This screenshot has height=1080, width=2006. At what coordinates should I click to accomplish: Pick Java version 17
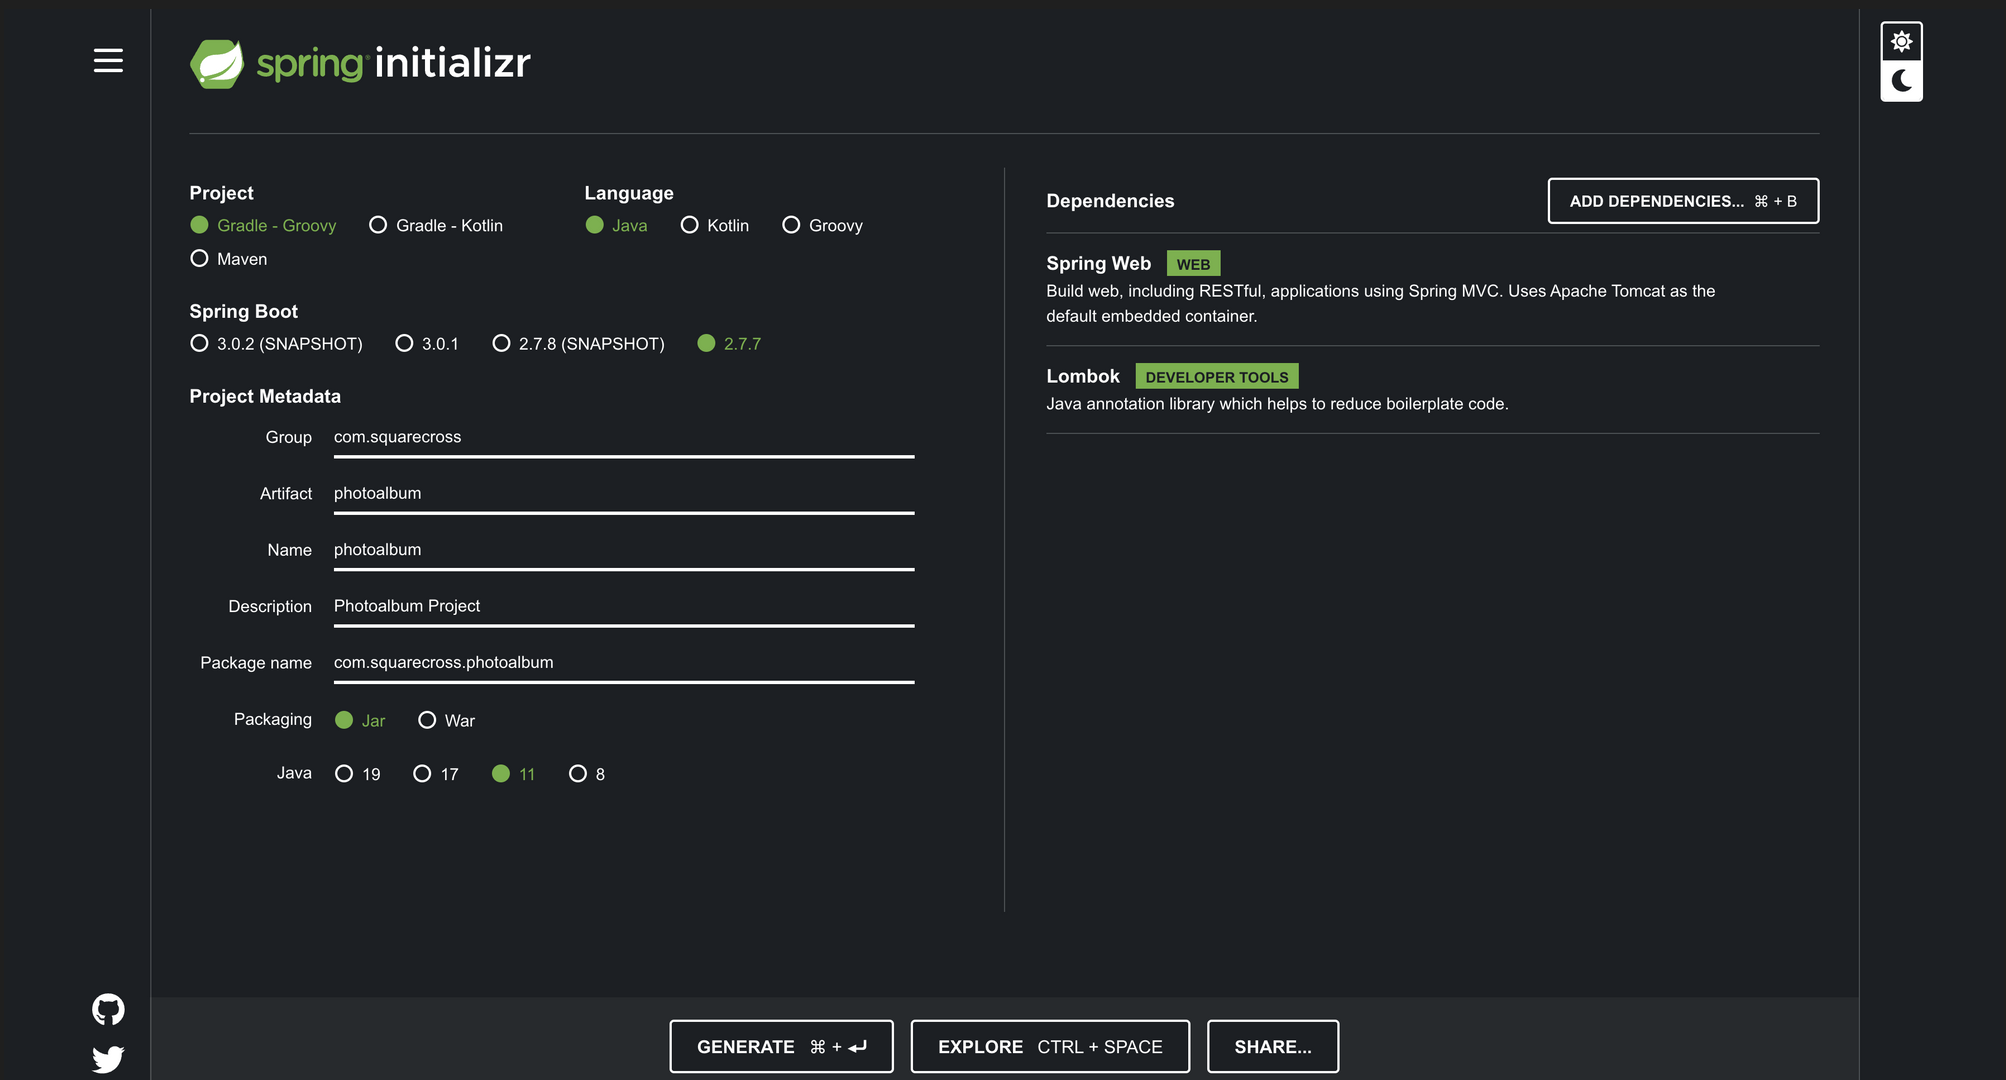[436, 774]
